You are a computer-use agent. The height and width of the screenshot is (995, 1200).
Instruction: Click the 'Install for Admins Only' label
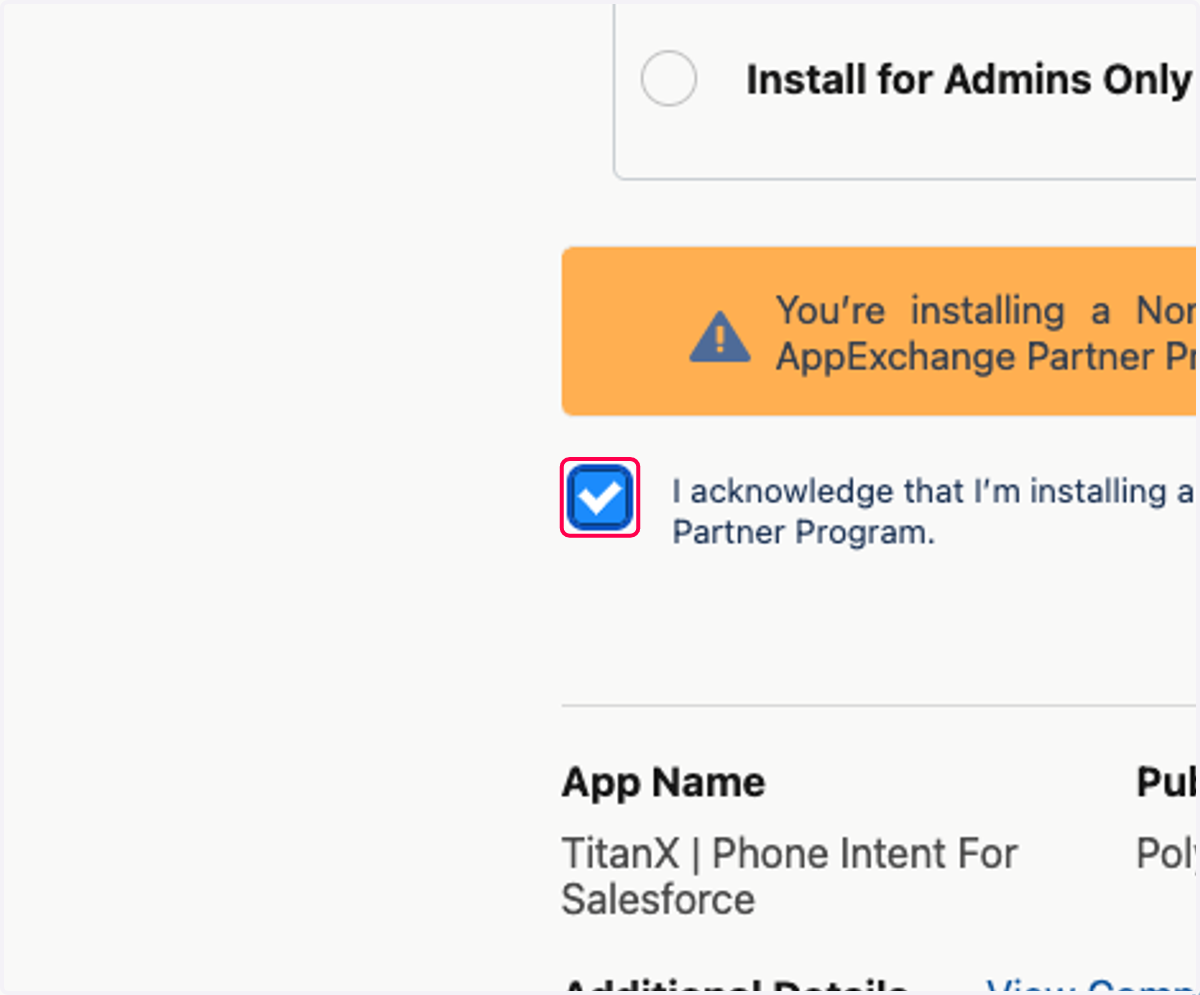(x=969, y=80)
